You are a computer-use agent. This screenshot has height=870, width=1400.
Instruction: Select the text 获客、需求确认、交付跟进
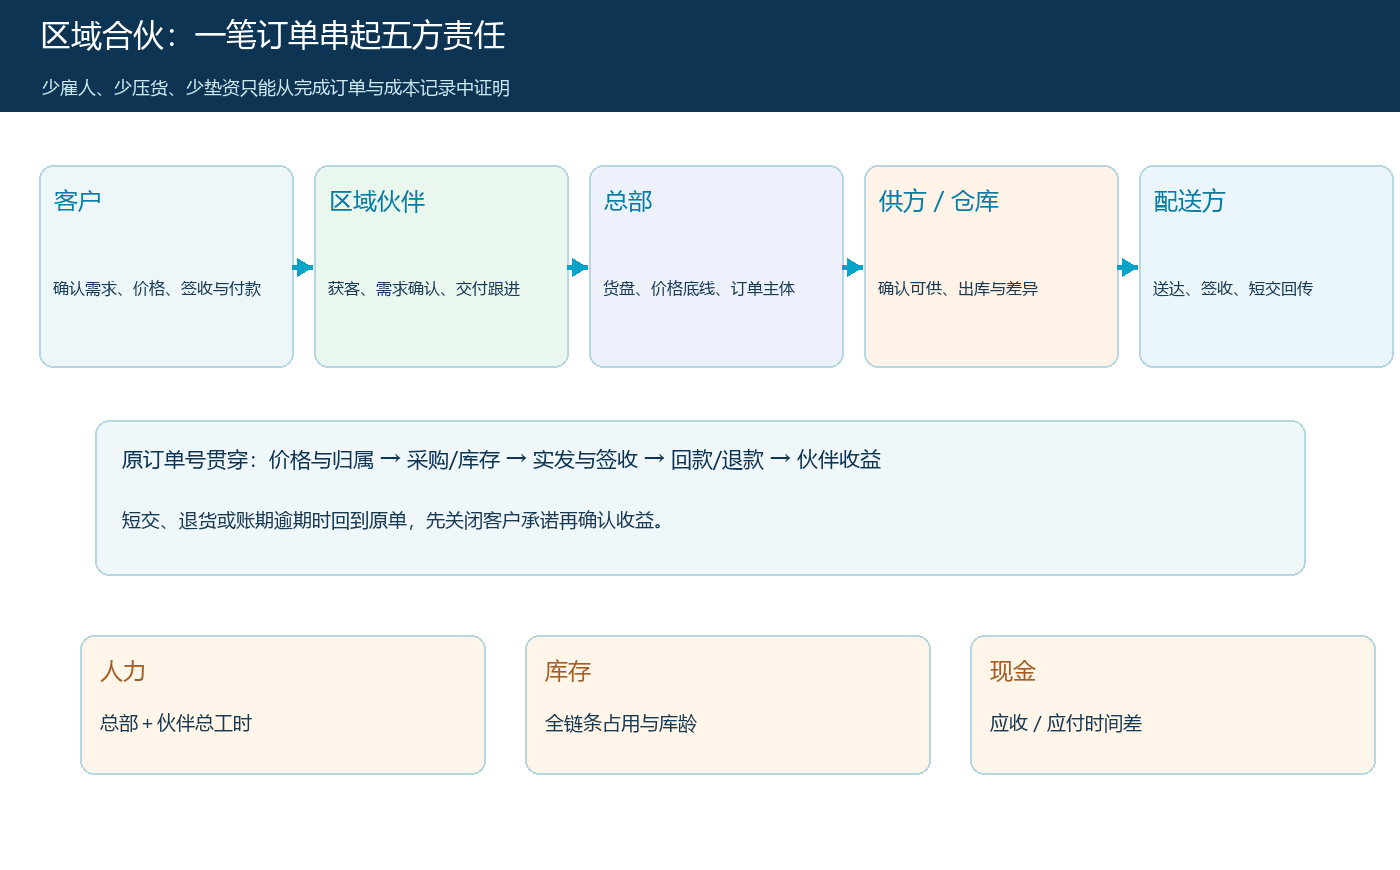tap(424, 288)
